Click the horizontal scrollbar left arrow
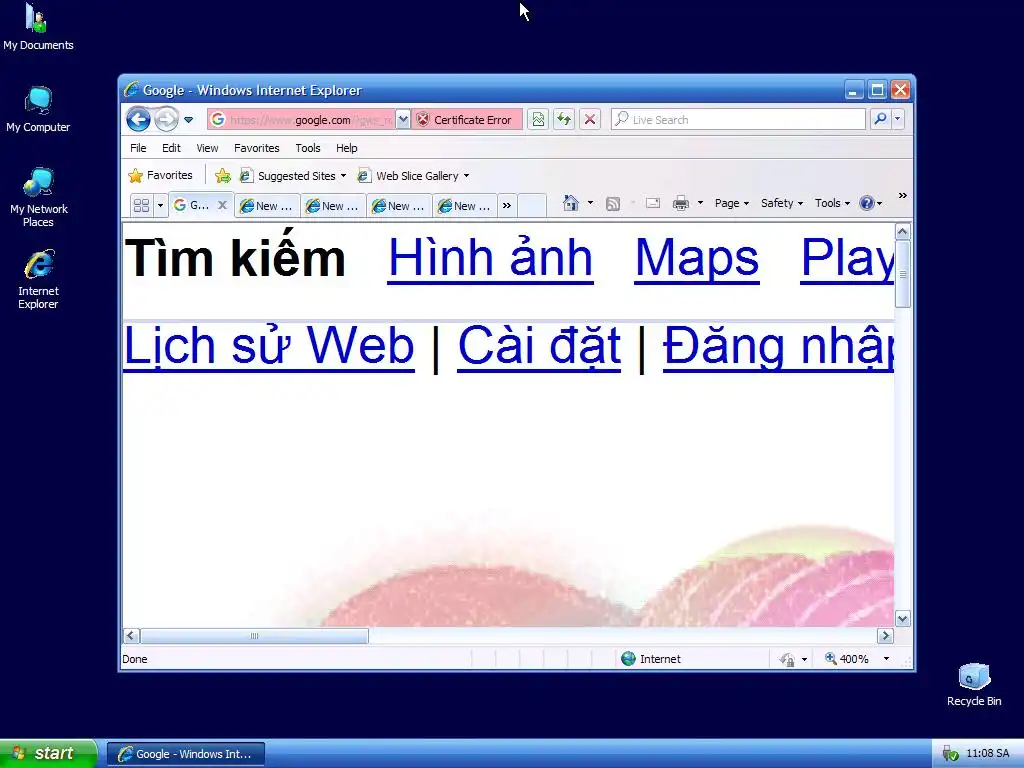The image size is (1024, 768). click(131, 635)
